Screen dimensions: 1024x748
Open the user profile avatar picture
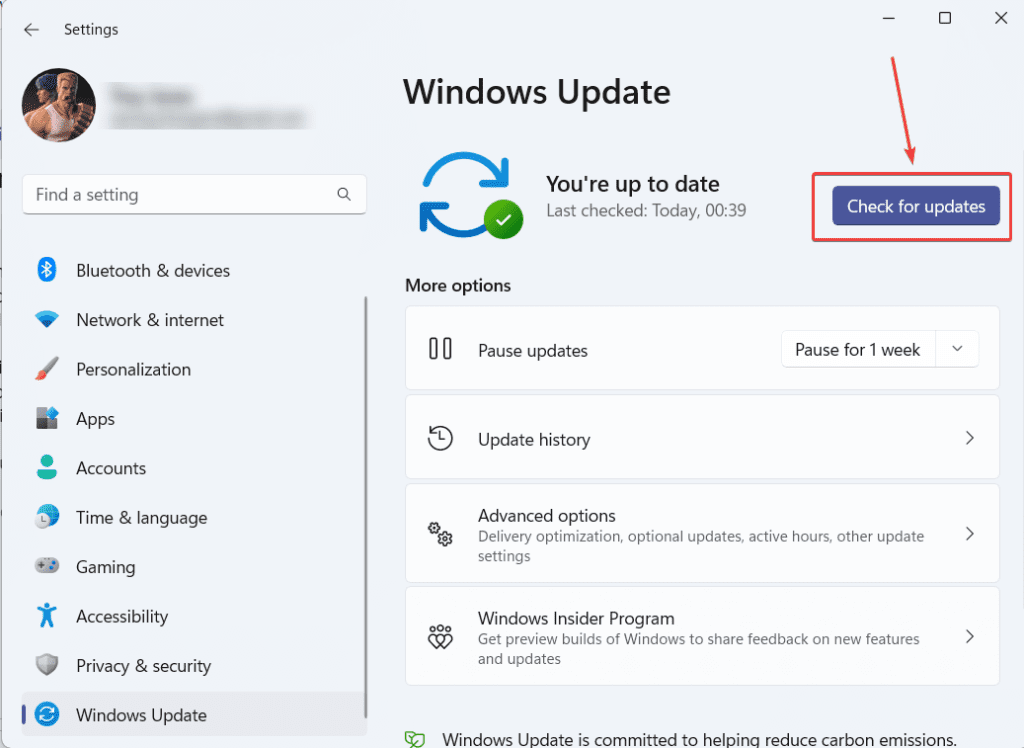pyautogui.click(x=59, y=105)
